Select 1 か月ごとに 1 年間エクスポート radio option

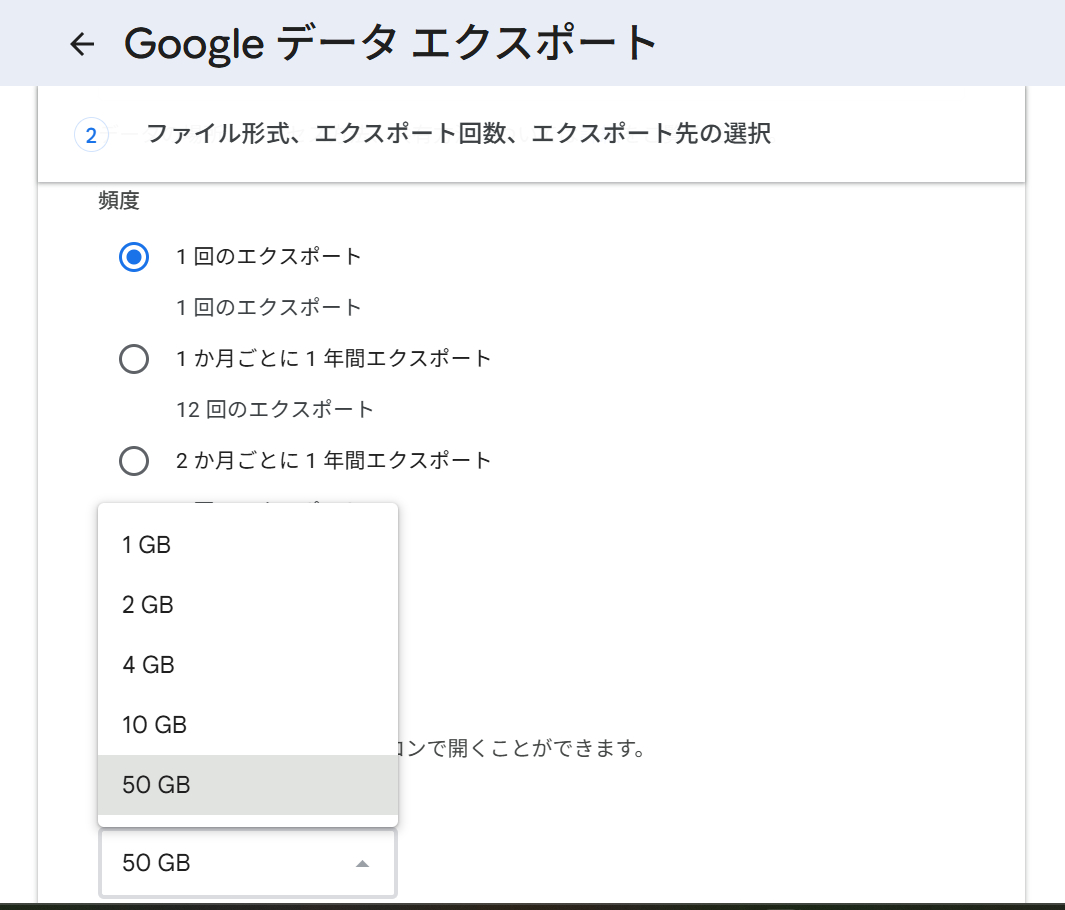click(134, 359)
